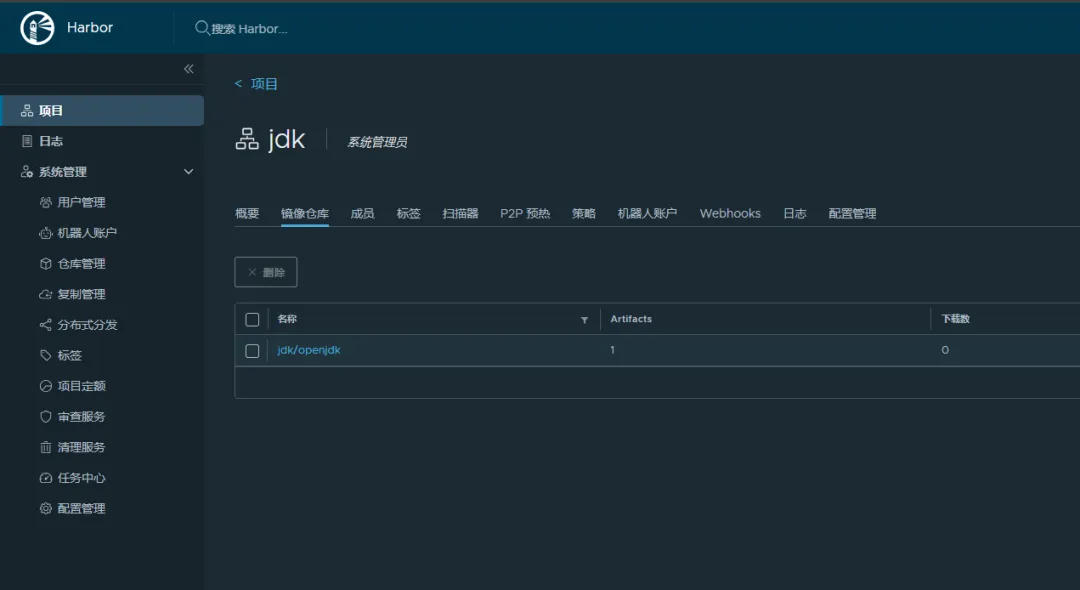The width and height of the screenshot is (1080, 590).
Task: Open the P2P 预热 tab
Action: pyautogui.click(x=525, y=213)
